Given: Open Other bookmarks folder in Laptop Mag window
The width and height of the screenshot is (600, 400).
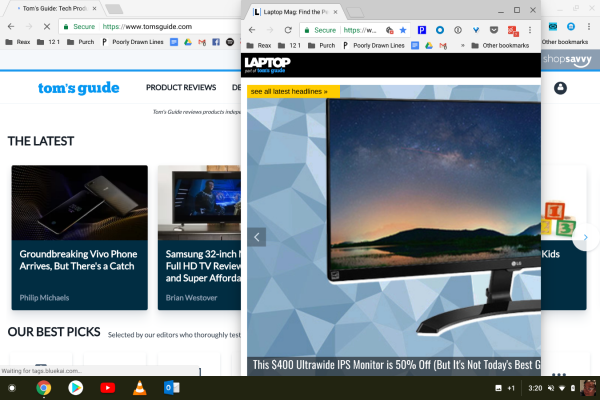Looking at the screenshot, I should click(501, 46).
